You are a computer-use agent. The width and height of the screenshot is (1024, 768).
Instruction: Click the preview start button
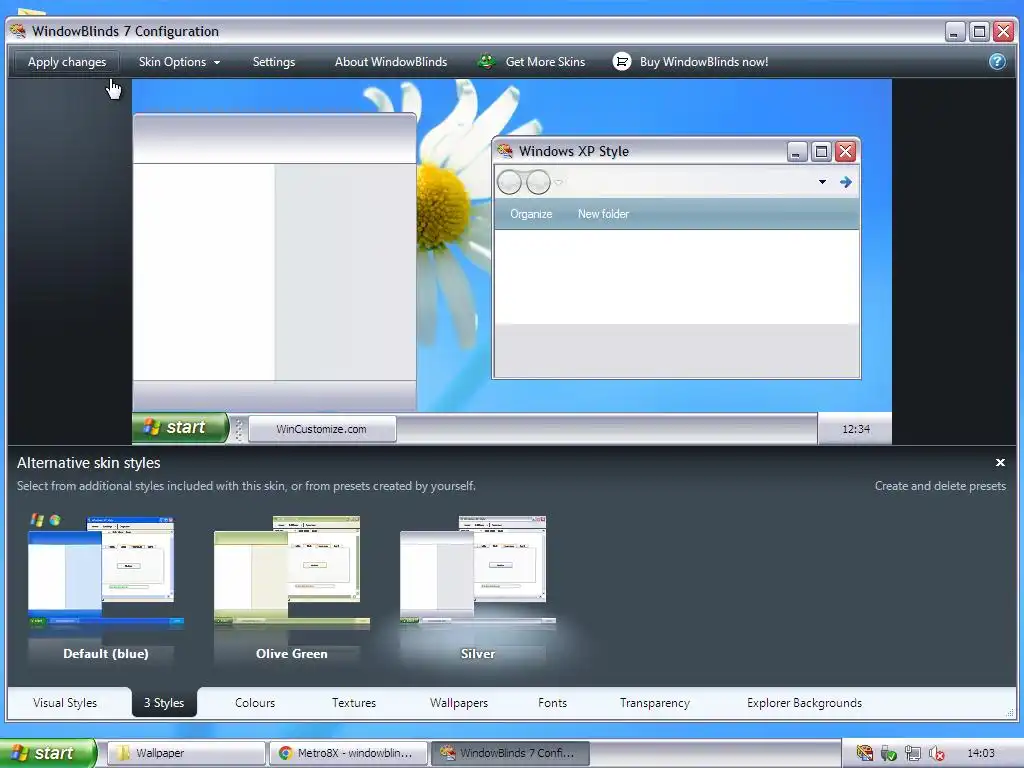[x=180, y=428]
